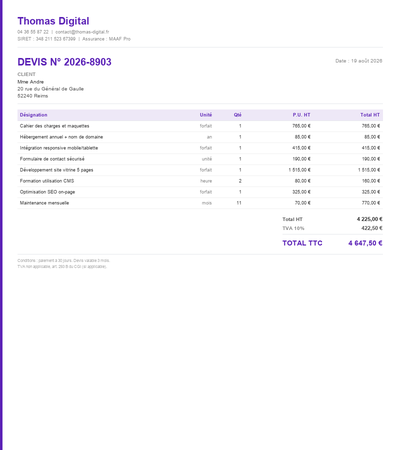This screenshot has width=400, height=450.
Task: Click the unit "heure" in Formation row
Action: (206, 181)
